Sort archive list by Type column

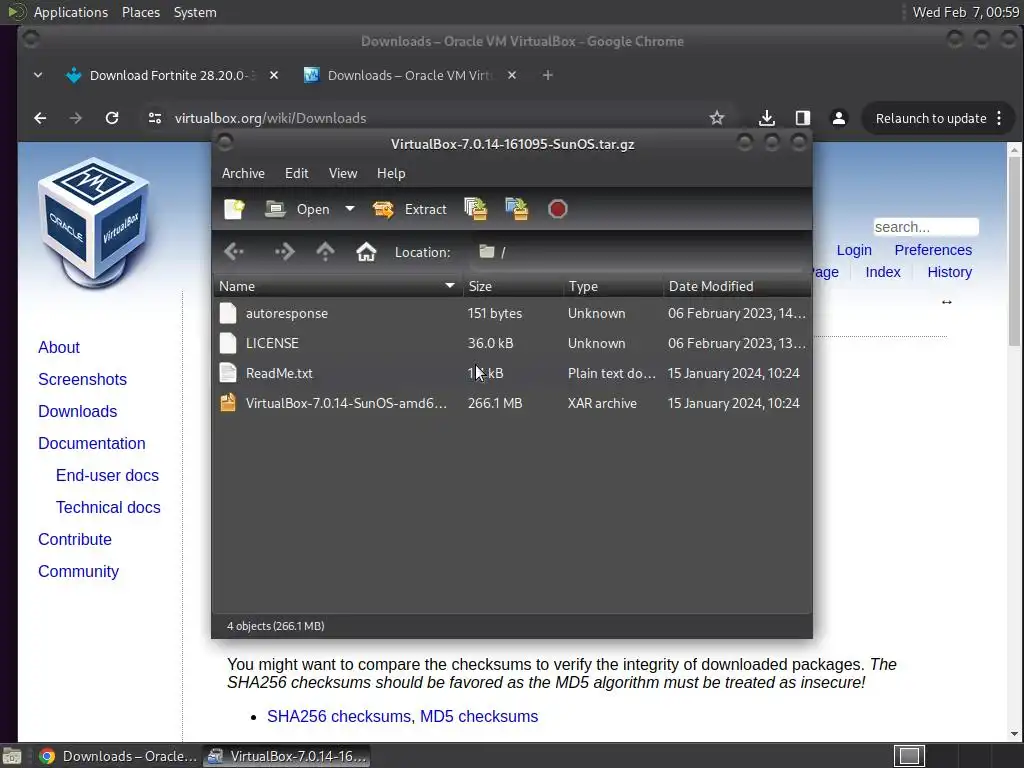[613, 286]
